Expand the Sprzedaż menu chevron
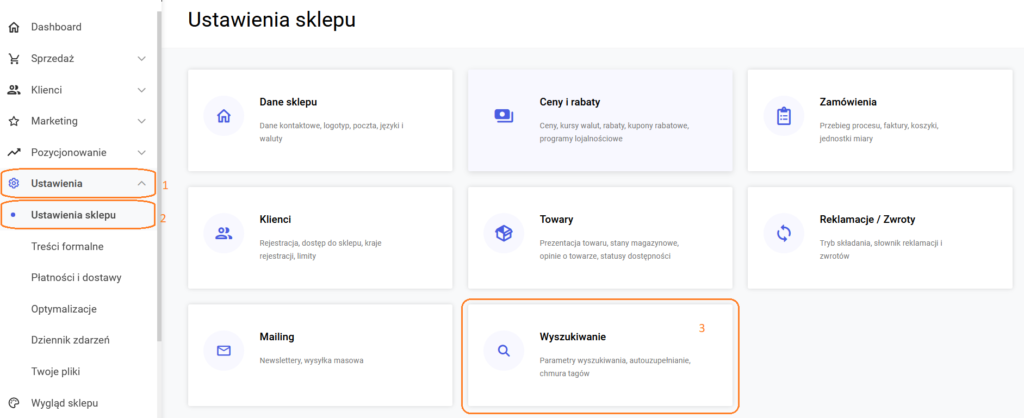The width and height of the screenshot is (1024, 418). click(x=141, y=58)
